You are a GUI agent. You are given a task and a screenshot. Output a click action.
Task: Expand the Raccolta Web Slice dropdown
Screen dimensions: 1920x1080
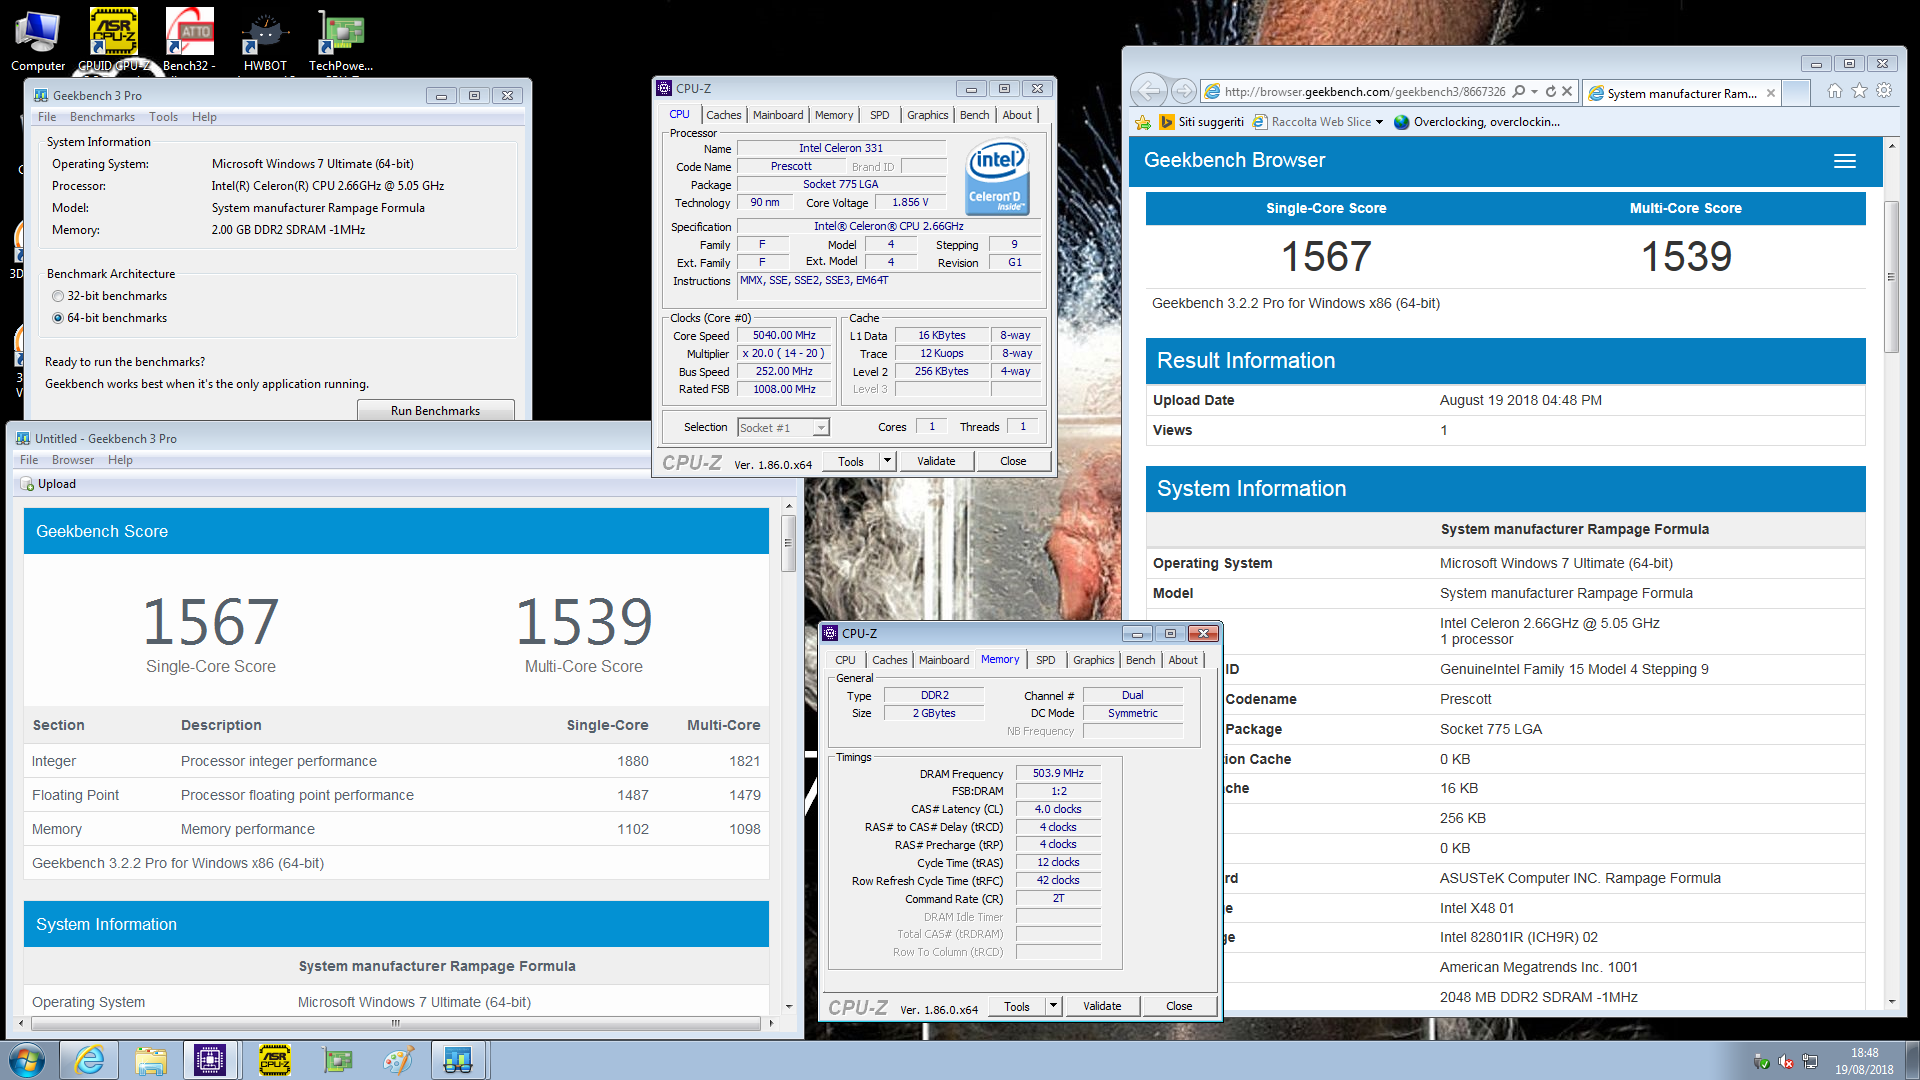pos(1380,122)
